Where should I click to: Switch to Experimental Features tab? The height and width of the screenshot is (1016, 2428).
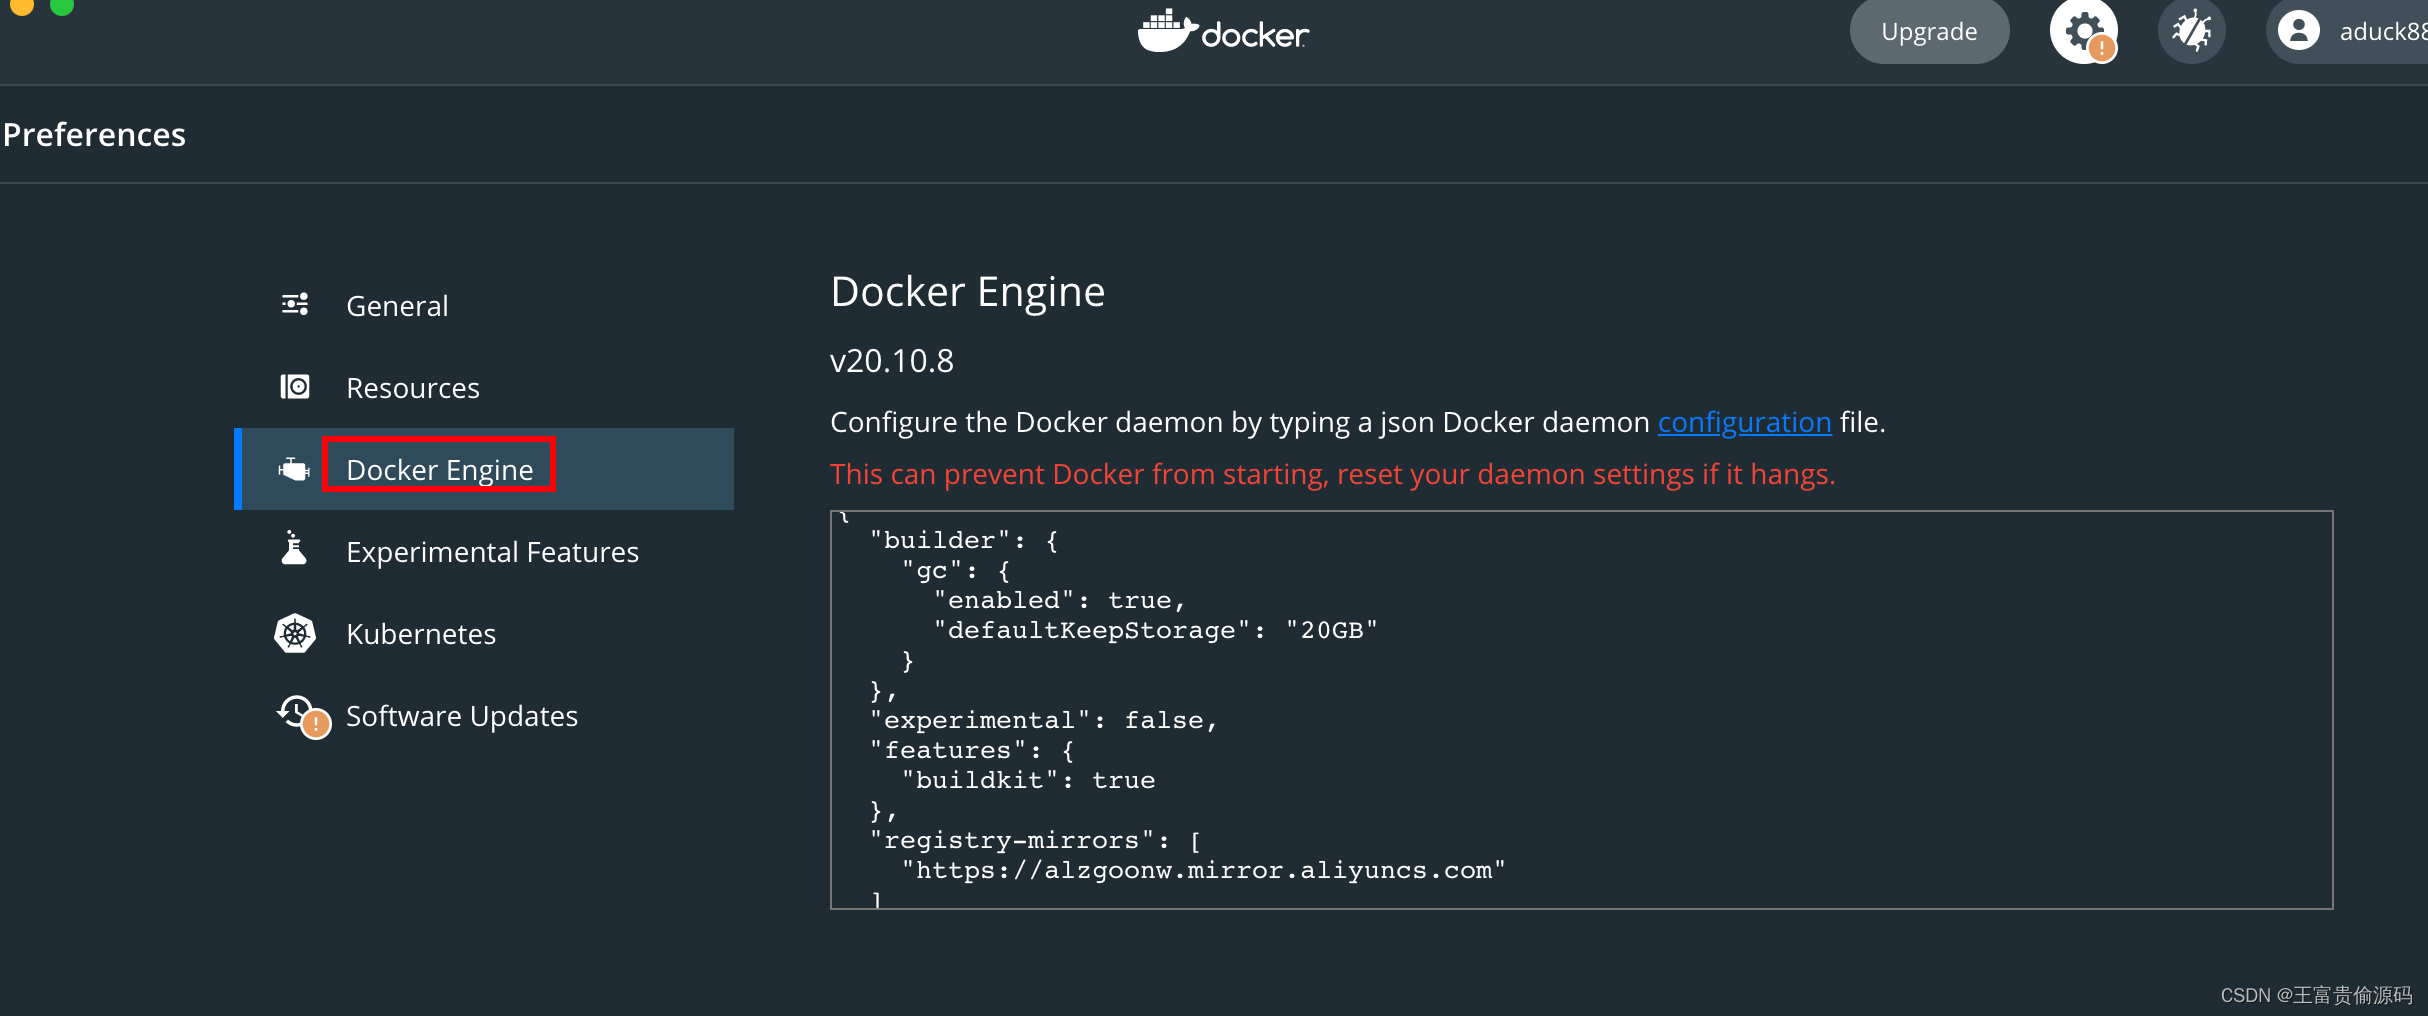(484, 551)
